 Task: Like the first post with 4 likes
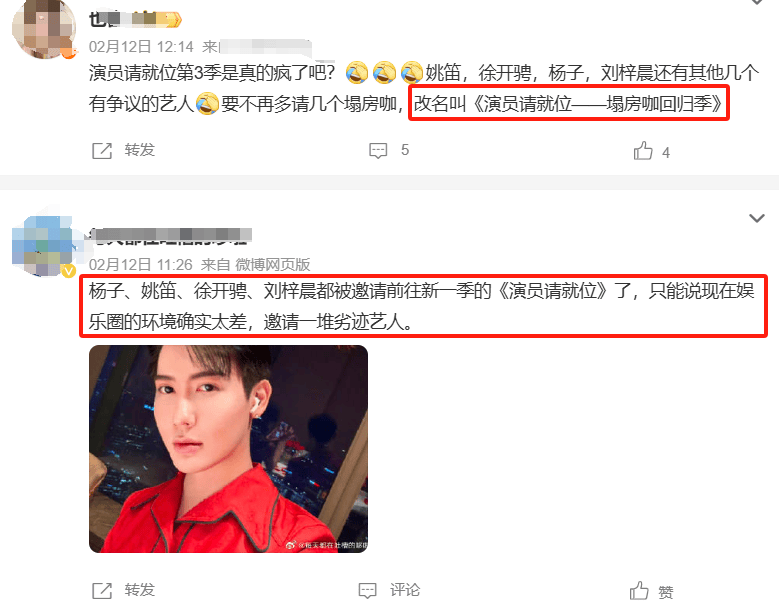pos(643,151)
